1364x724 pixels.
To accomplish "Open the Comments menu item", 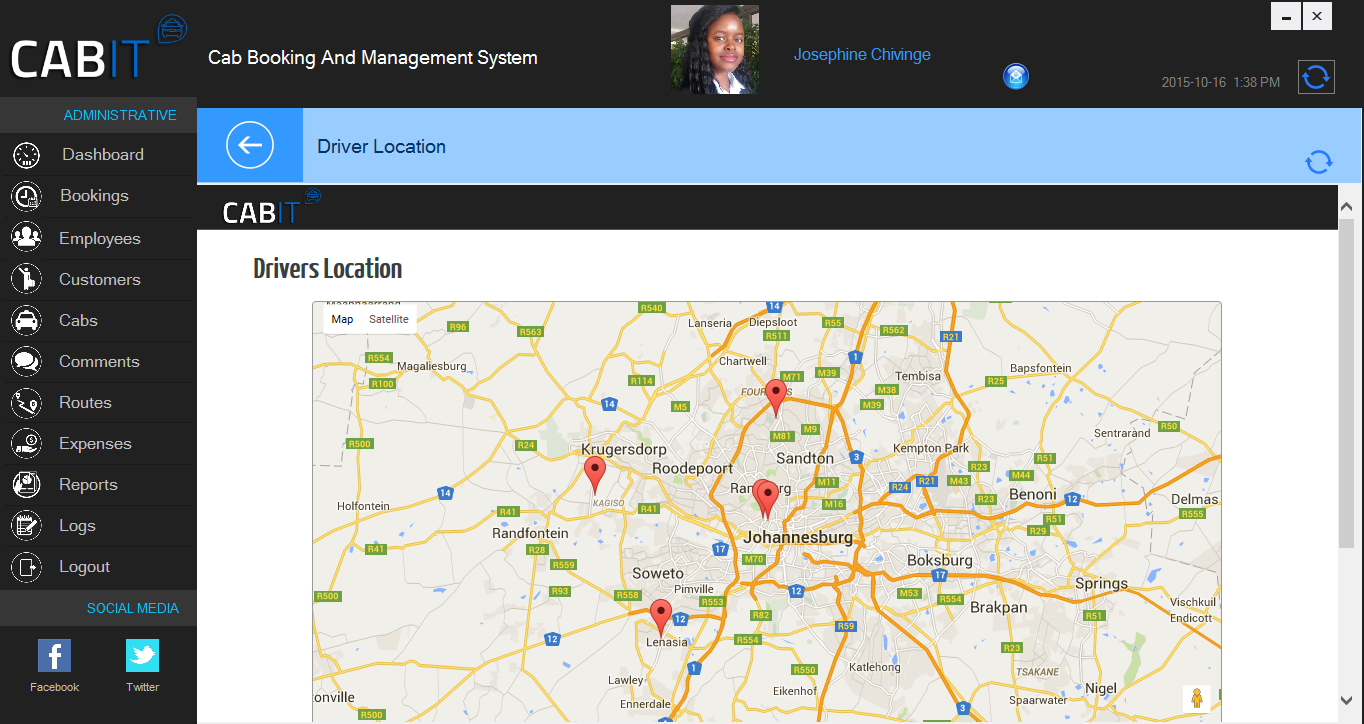I will click(98, 361).
